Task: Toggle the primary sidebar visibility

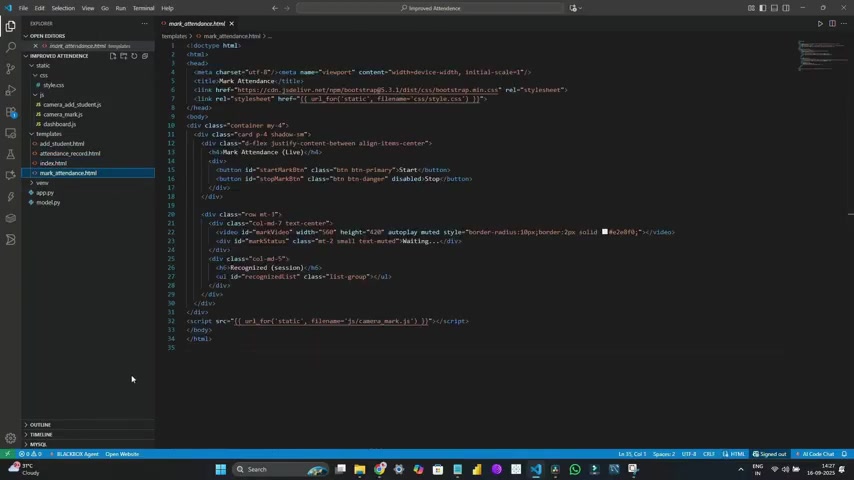Action: point(761,8)
